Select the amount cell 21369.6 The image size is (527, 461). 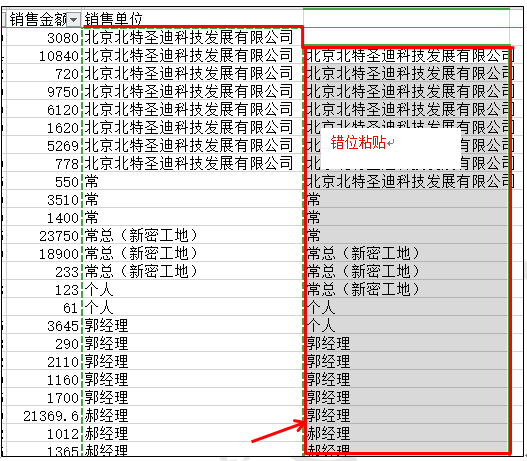pyautogui.click(x=44, y=416)
